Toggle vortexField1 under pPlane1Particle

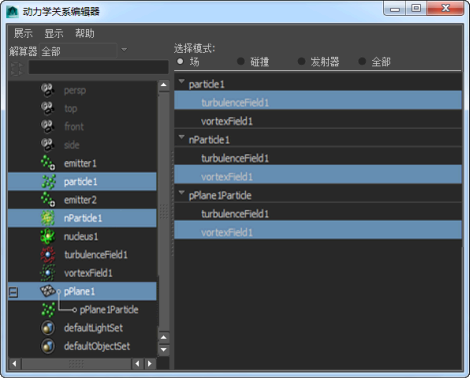[318, 230]
